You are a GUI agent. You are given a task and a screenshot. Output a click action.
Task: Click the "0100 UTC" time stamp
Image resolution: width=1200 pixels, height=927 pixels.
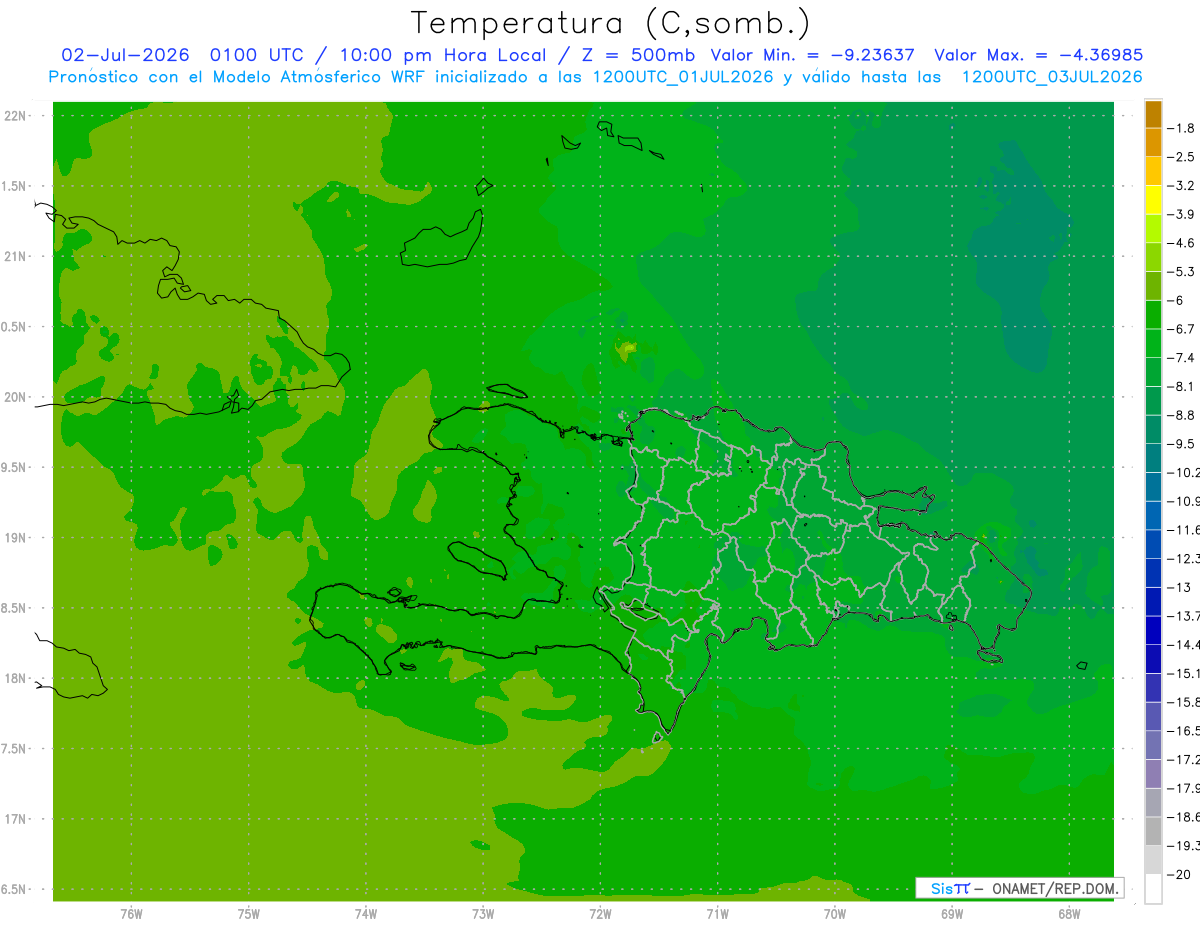[256, 55]
